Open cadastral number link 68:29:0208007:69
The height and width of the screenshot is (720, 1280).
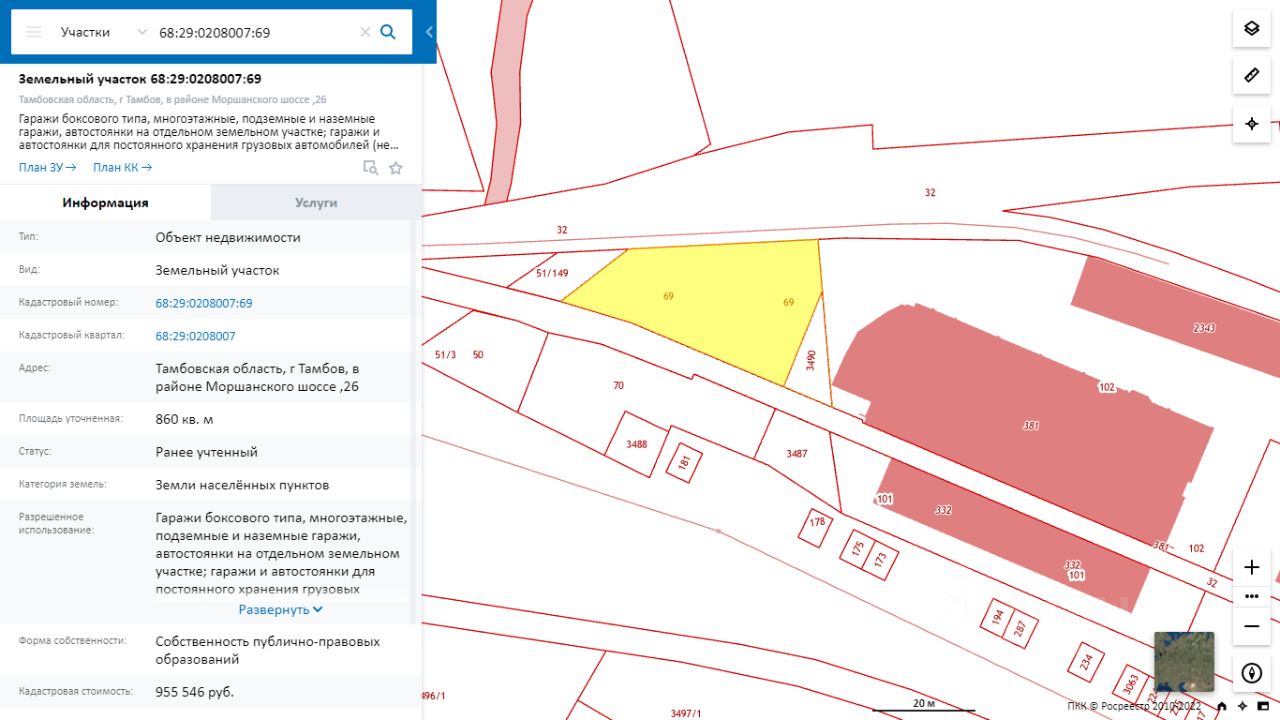(x=204, y=303)
